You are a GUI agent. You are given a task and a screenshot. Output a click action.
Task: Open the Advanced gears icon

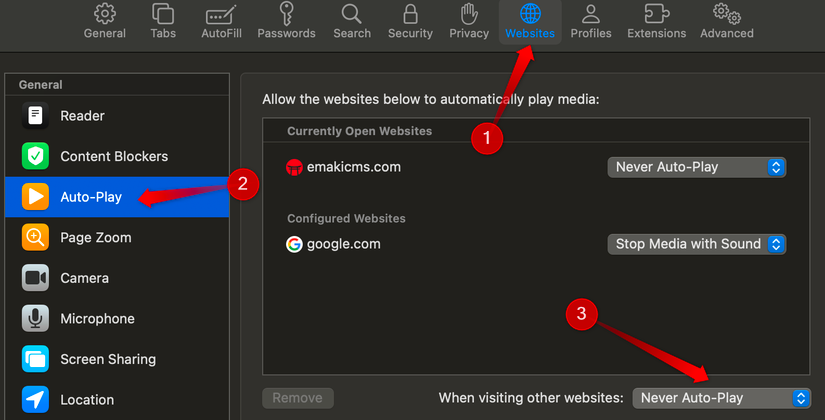tap(727, 14)
